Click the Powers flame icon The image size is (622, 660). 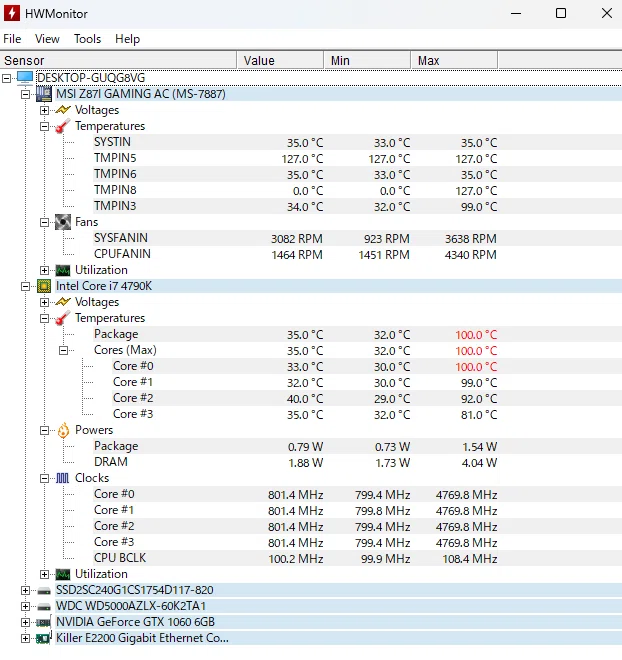[63, 430]
